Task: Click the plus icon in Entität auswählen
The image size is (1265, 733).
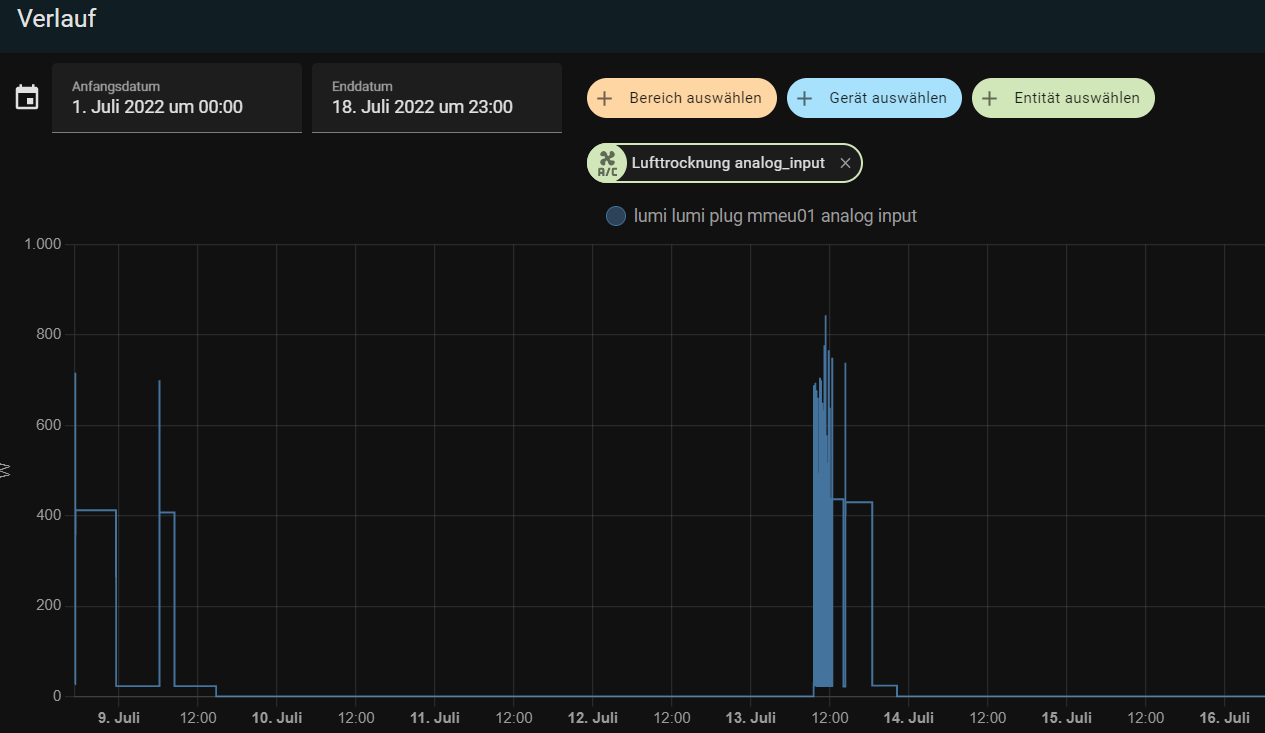Action: pyautogui.click(x=990, y=98)
